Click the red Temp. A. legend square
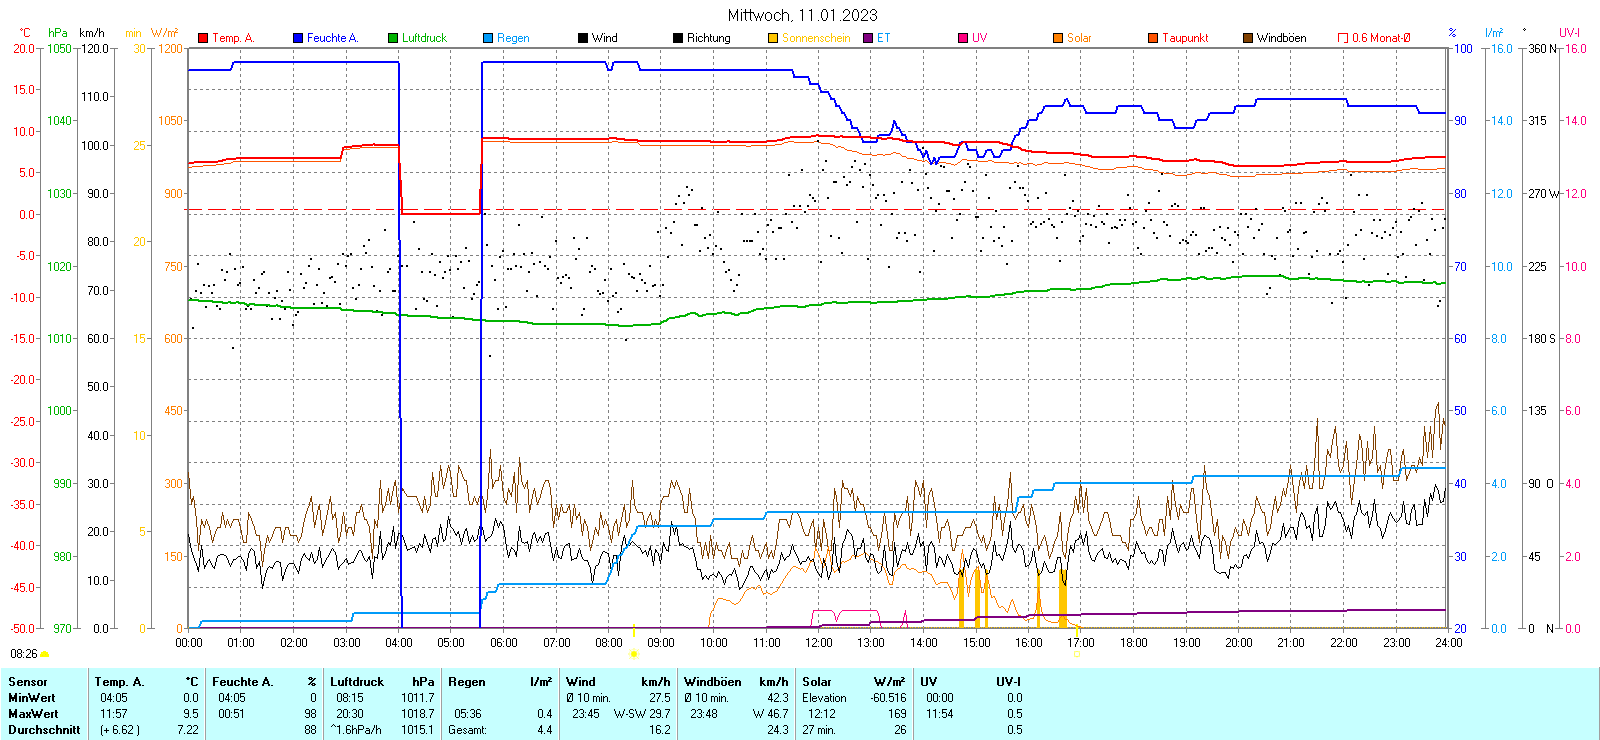1600x740 pixels. (x=203, y=38)
